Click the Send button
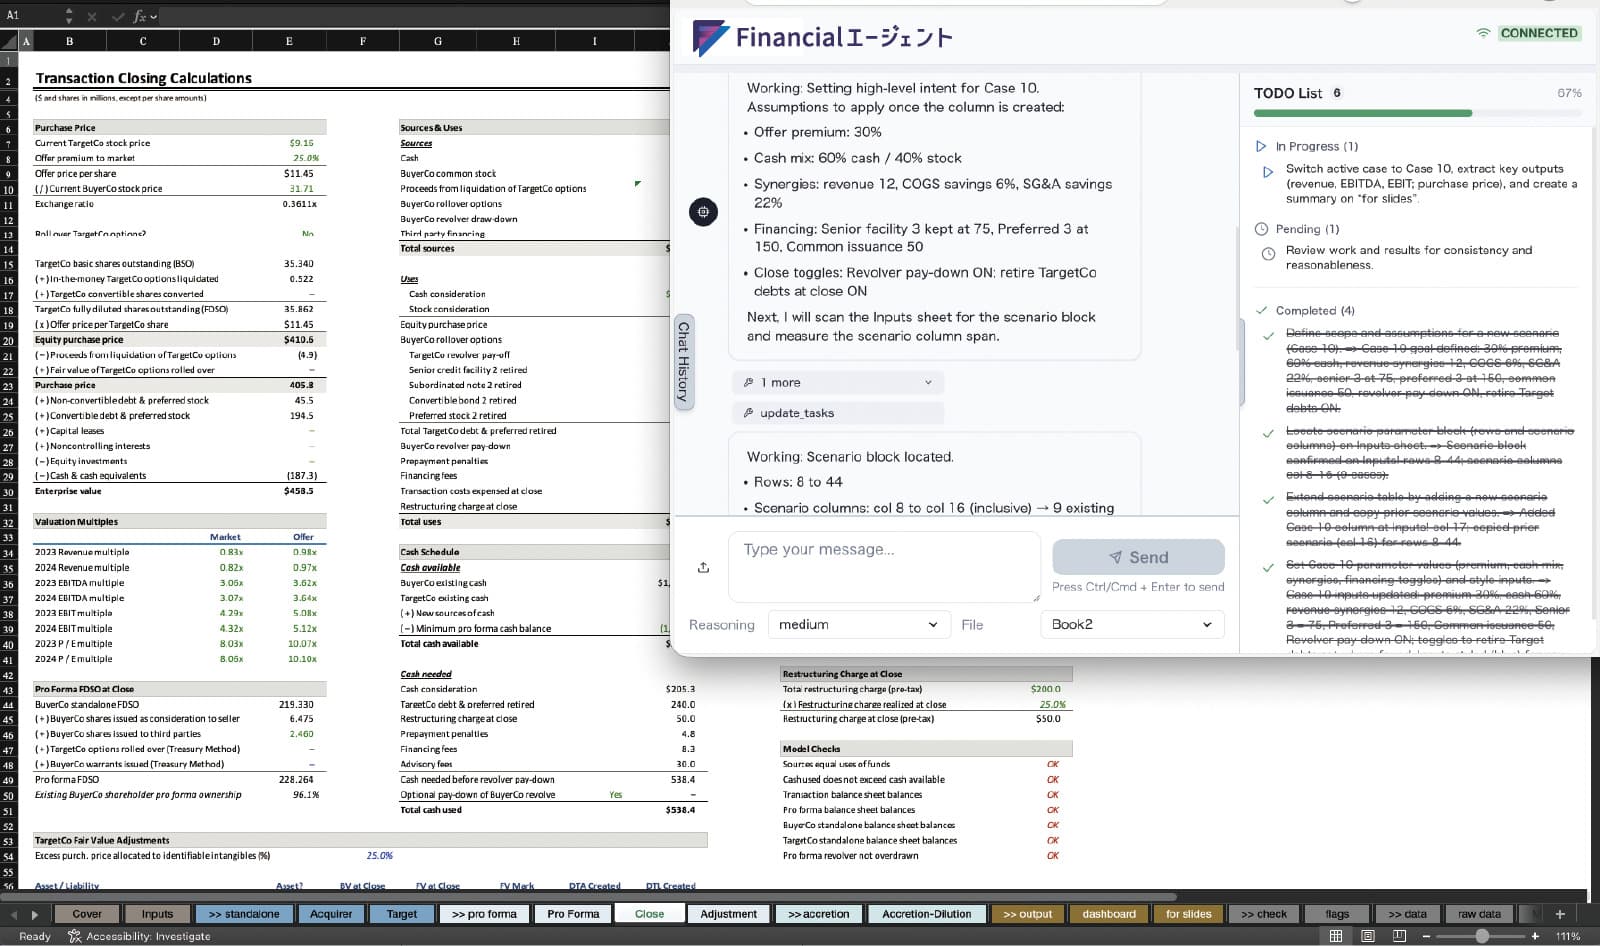The image size is (1600, 946). (1138, 557)
